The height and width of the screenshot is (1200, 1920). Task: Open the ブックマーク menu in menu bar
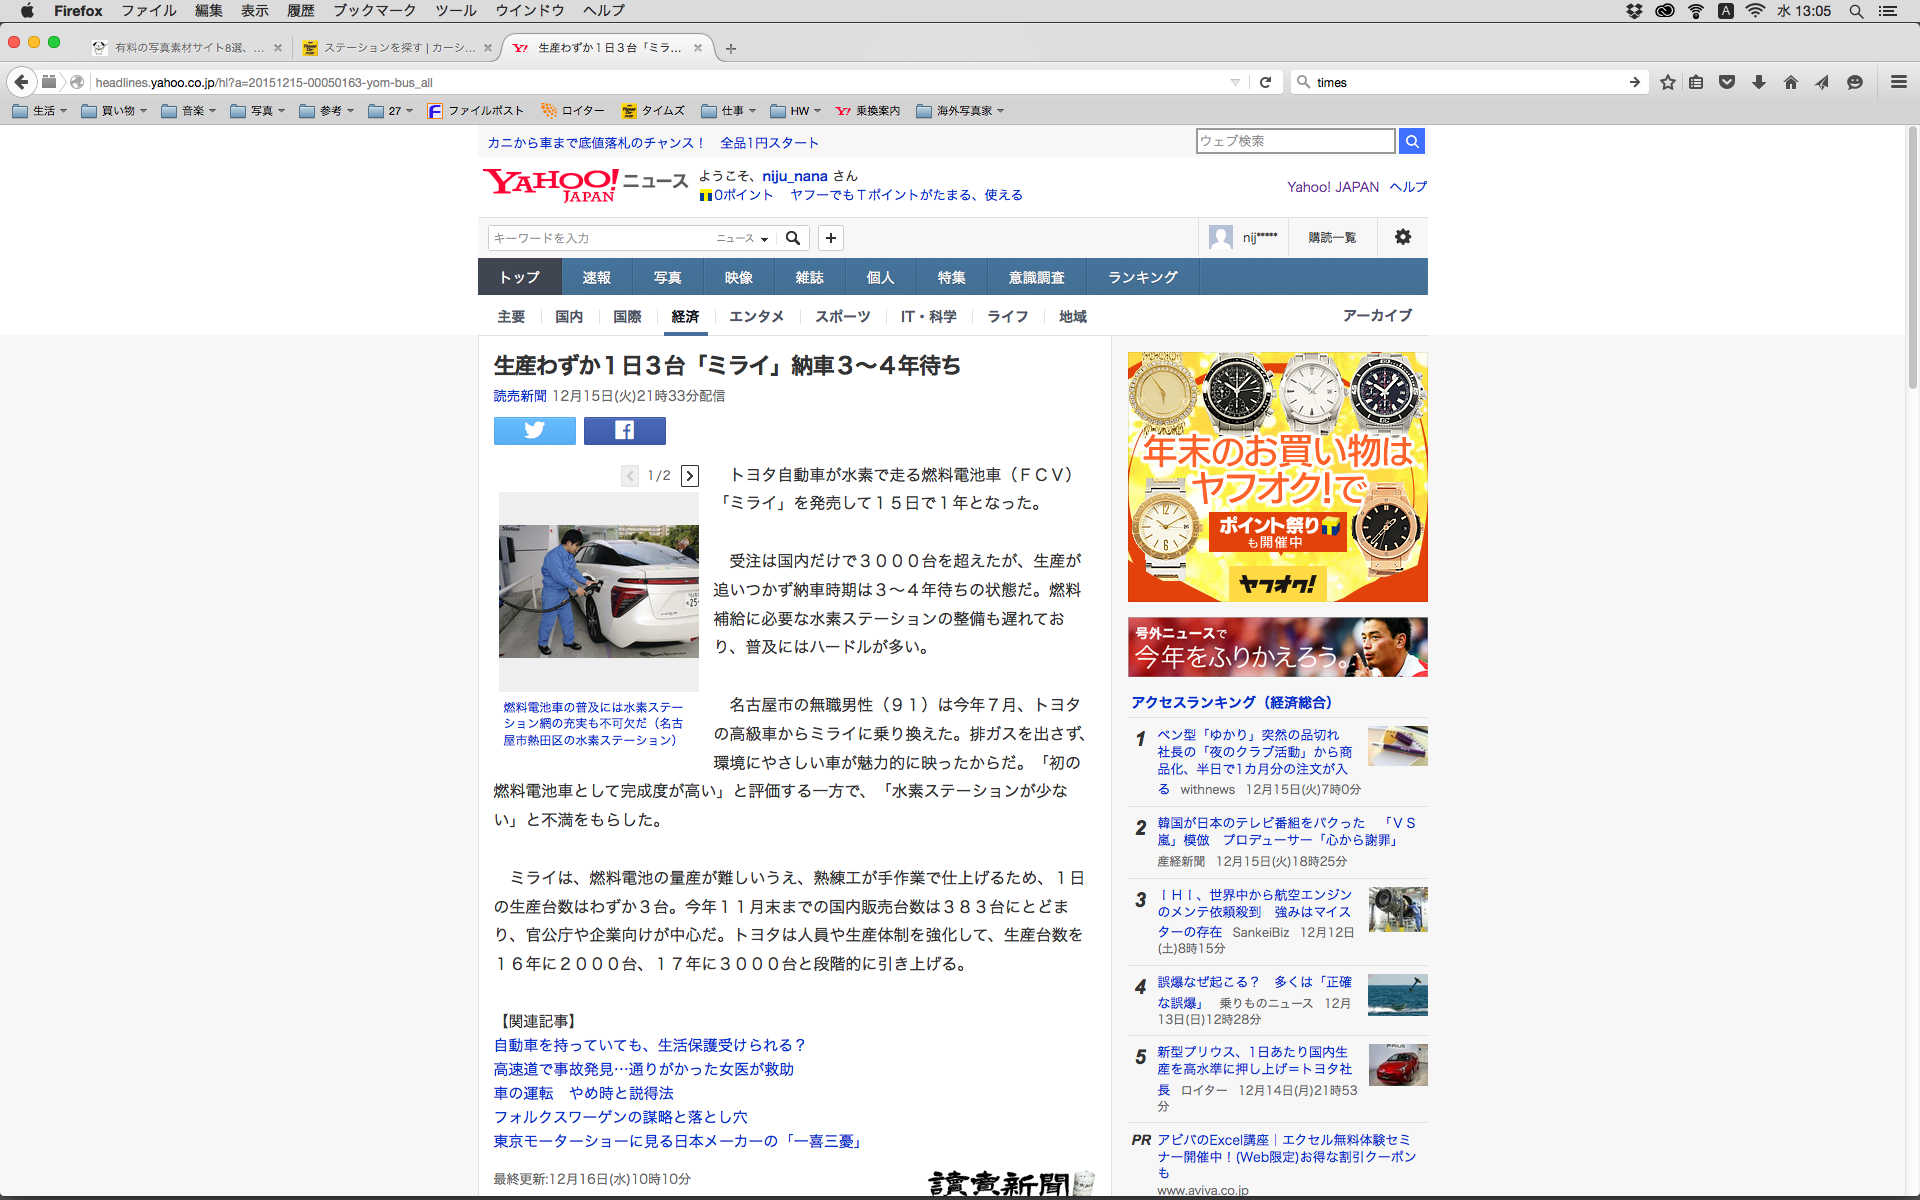pos(374,11)
